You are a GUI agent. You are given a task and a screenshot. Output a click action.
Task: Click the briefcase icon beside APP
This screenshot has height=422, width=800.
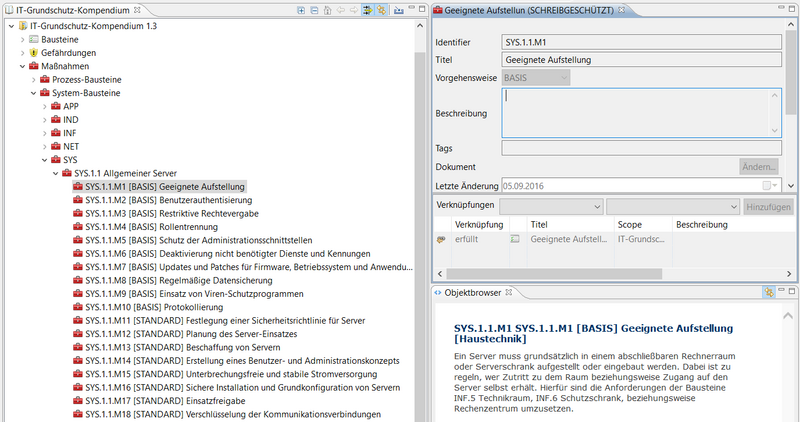[56, 106]
